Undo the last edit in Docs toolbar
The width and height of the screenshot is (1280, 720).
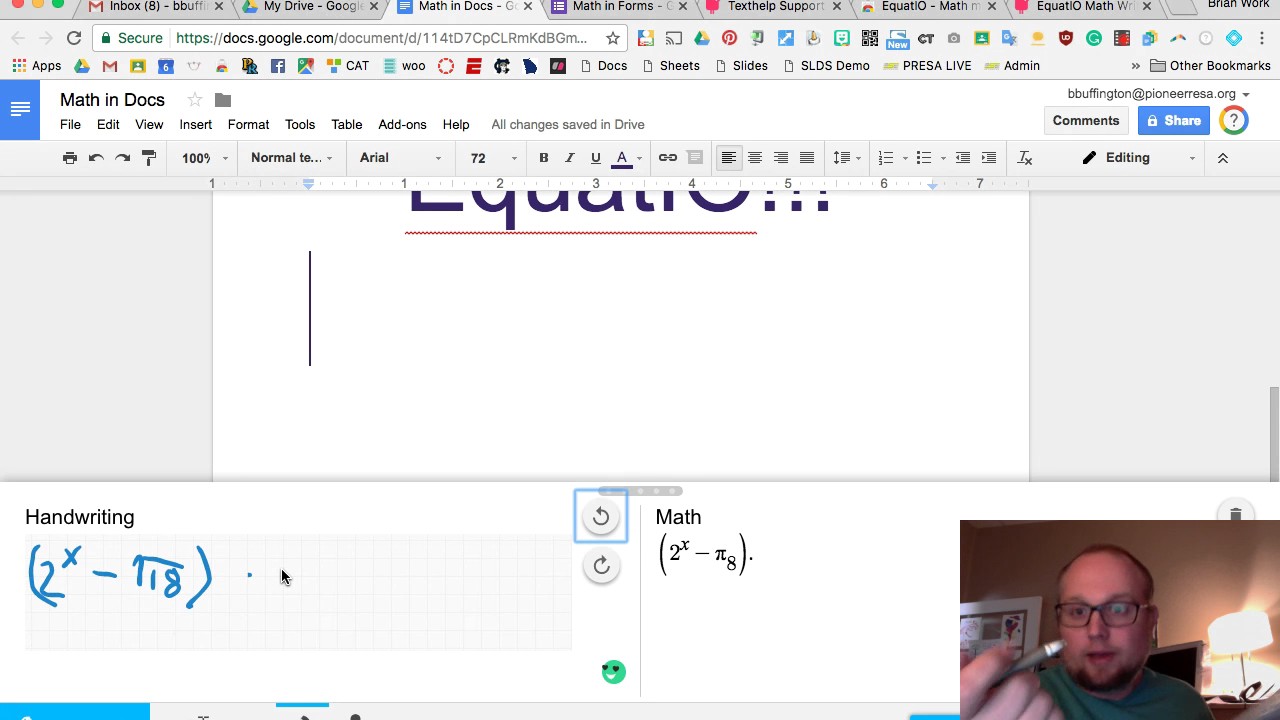pyautogui.click(x=96, y=158)
